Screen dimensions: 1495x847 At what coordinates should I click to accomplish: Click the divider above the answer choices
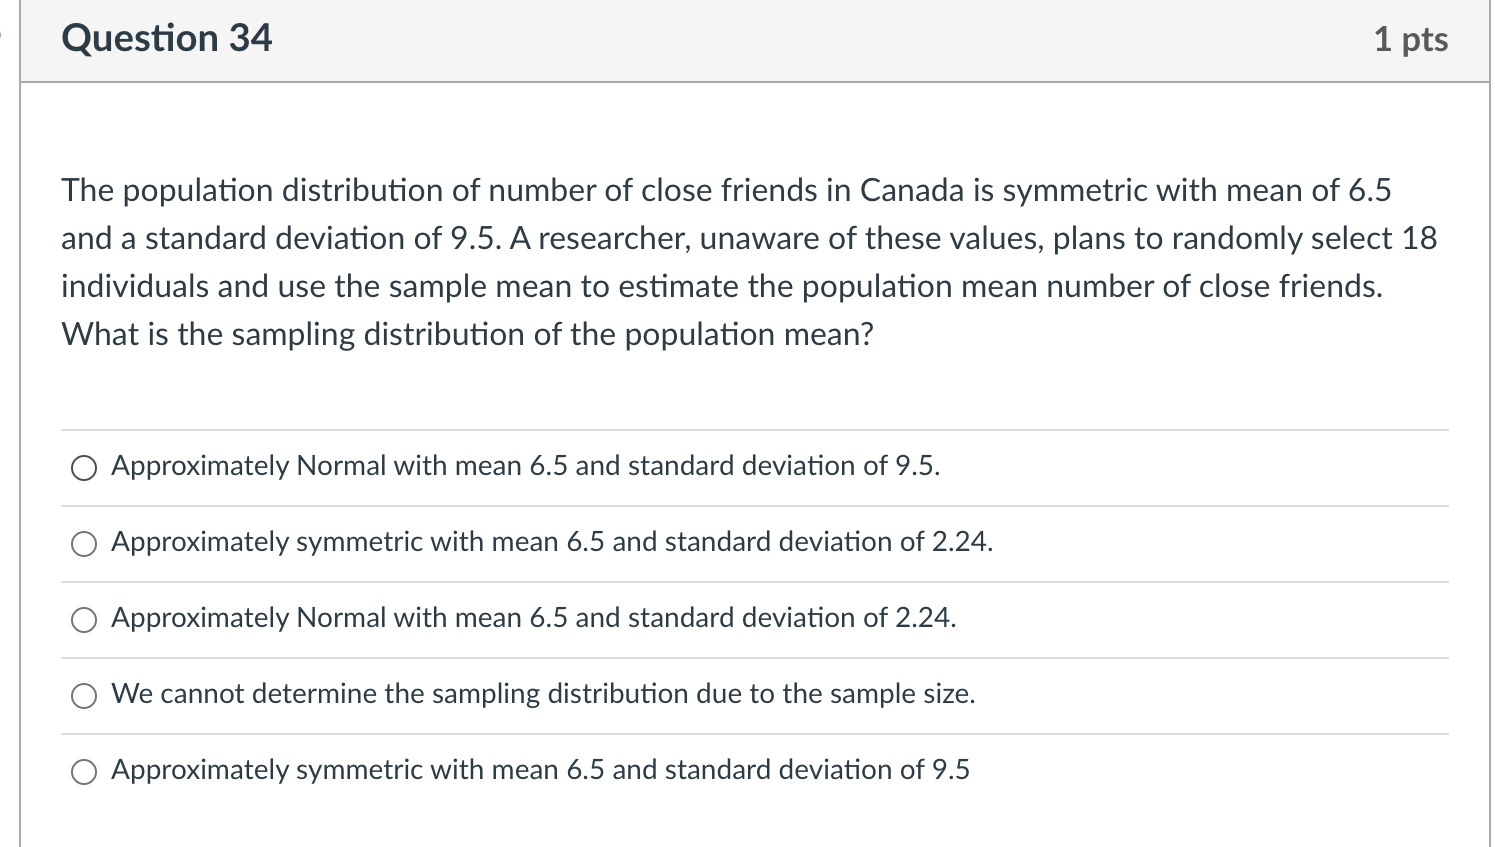750,429
